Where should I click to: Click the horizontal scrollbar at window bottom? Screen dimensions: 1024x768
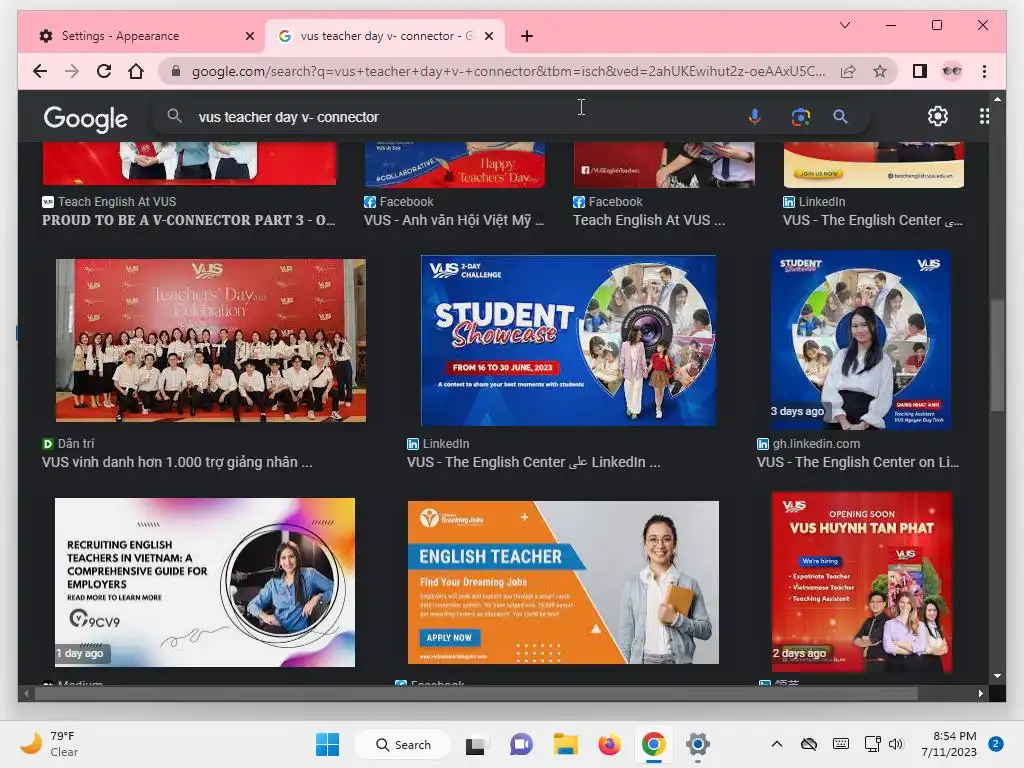(477, 694)
